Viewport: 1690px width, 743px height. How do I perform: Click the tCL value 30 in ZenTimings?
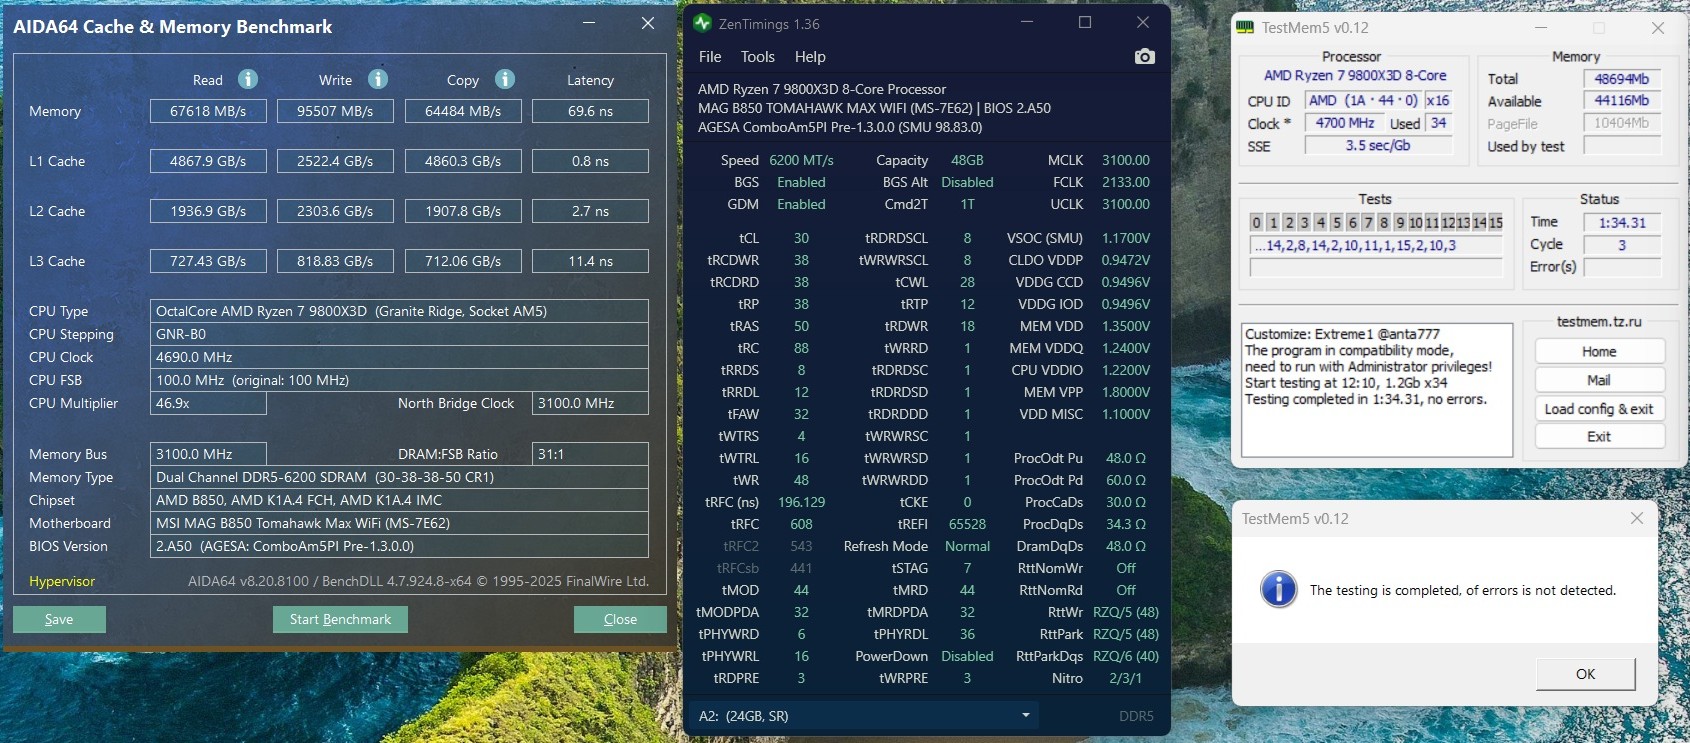801,238
